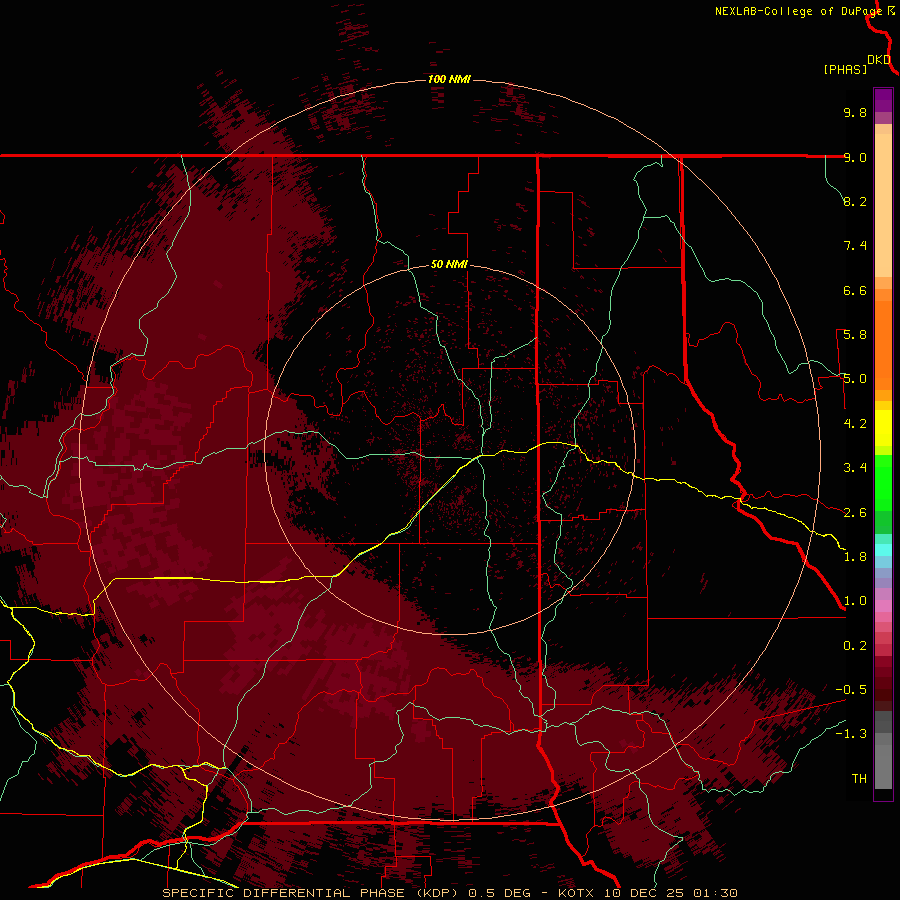Click the 2.6 color scale value
This screenshot has width=900, height=900.
tap(855, 513)
